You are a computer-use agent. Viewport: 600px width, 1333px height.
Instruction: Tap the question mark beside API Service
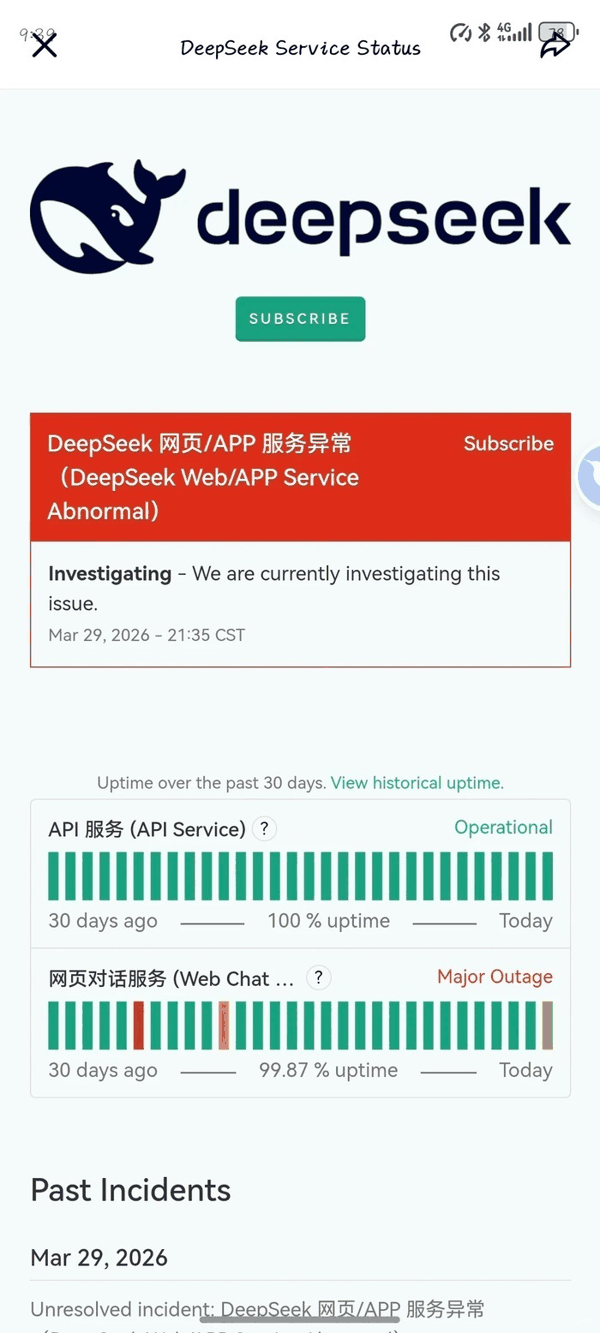click(264, 829)
